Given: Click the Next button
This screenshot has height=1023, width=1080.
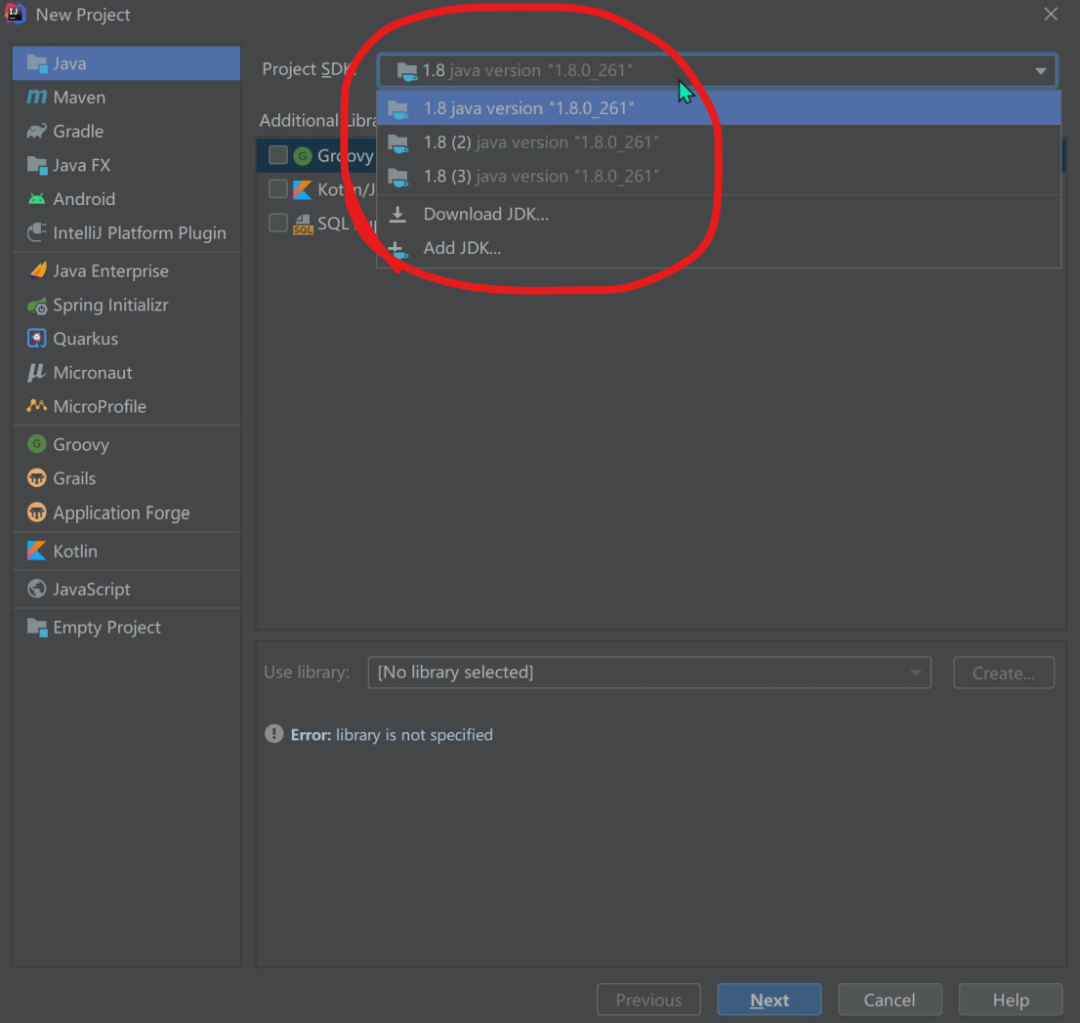Looking at the screenshot, I should click(x=769, y=1000).
